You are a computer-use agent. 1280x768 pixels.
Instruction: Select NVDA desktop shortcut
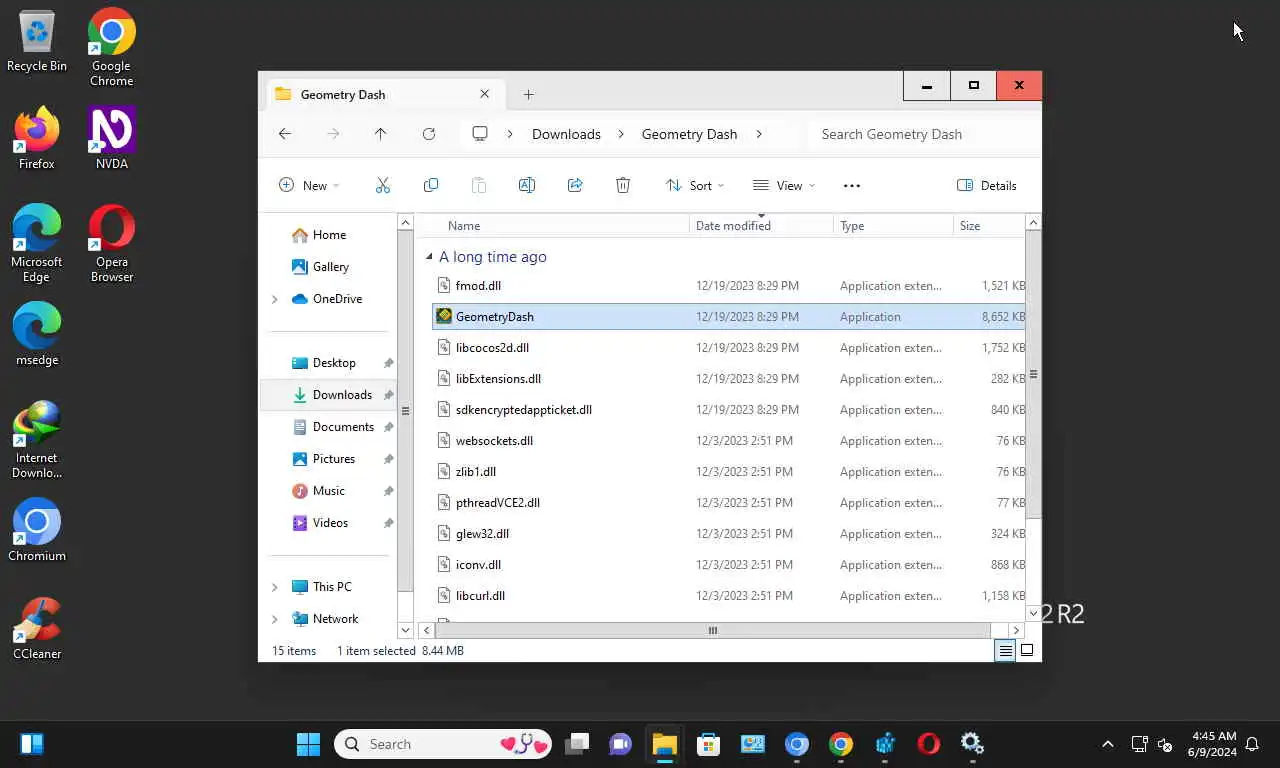click(111, 138)
